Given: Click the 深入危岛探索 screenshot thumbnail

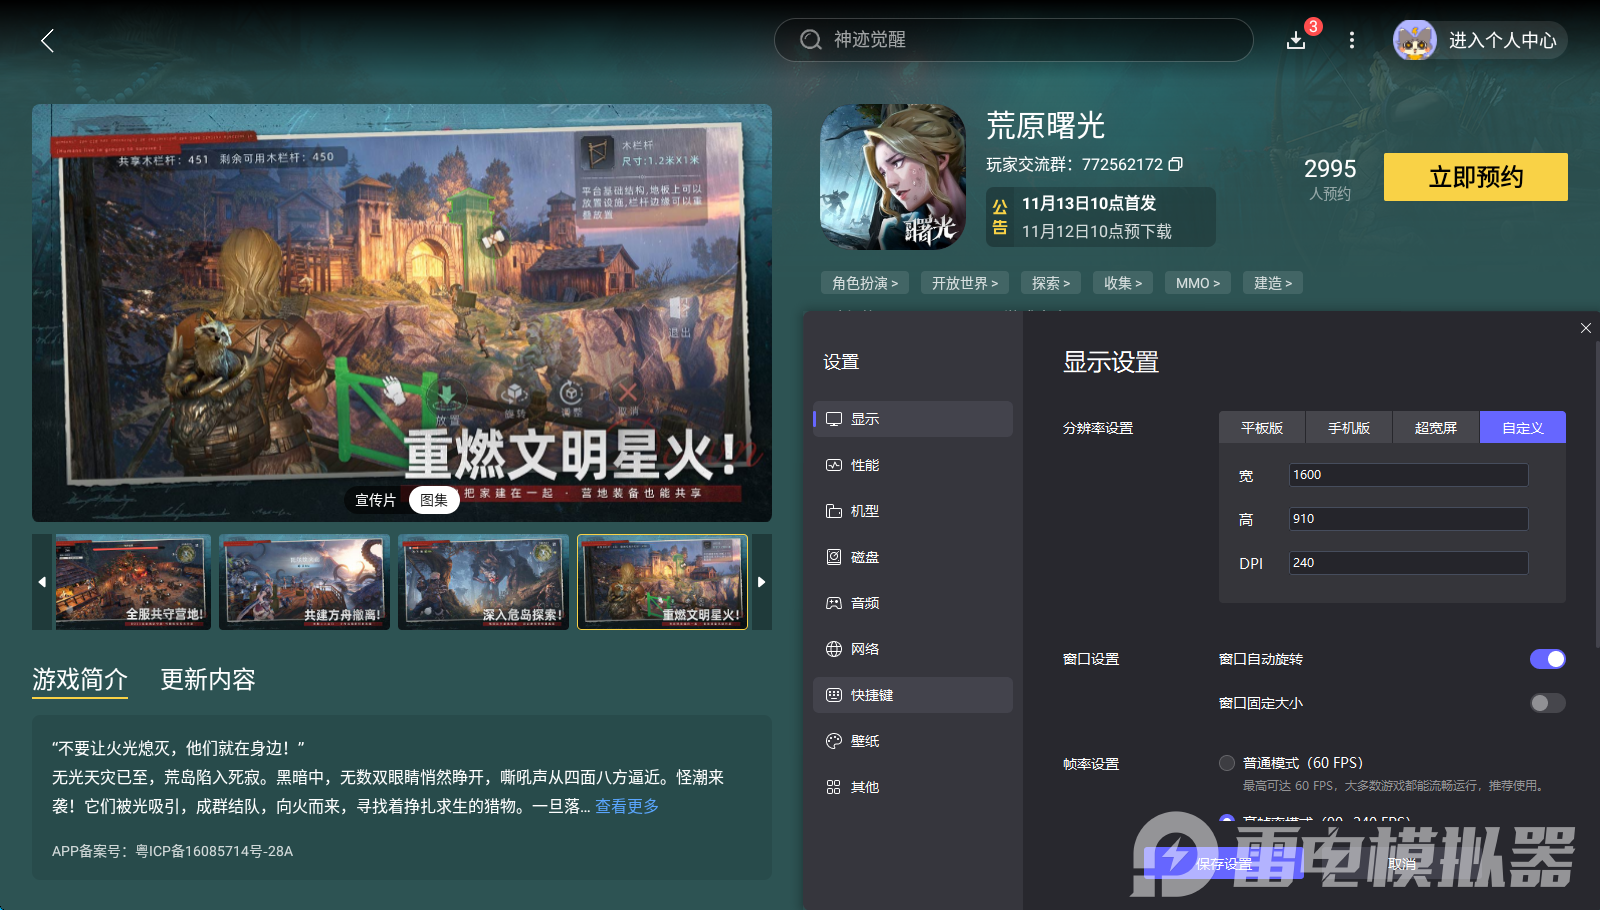Looking at the screenshot, I should coord(483,581).
